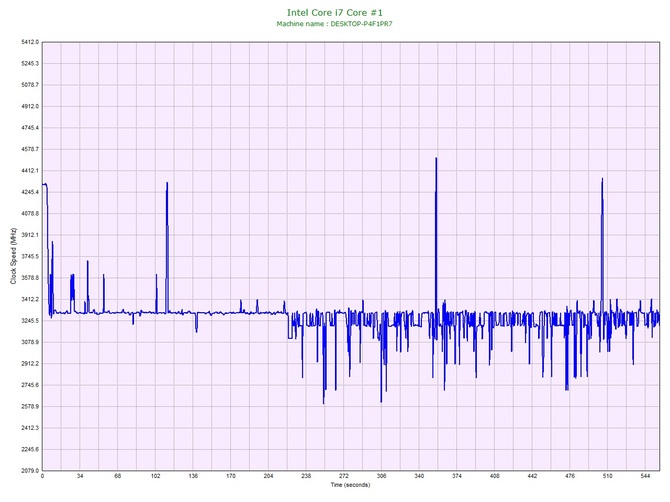Click the 4745.4 y-axis value
670x502 pixels.
point(30,128)
